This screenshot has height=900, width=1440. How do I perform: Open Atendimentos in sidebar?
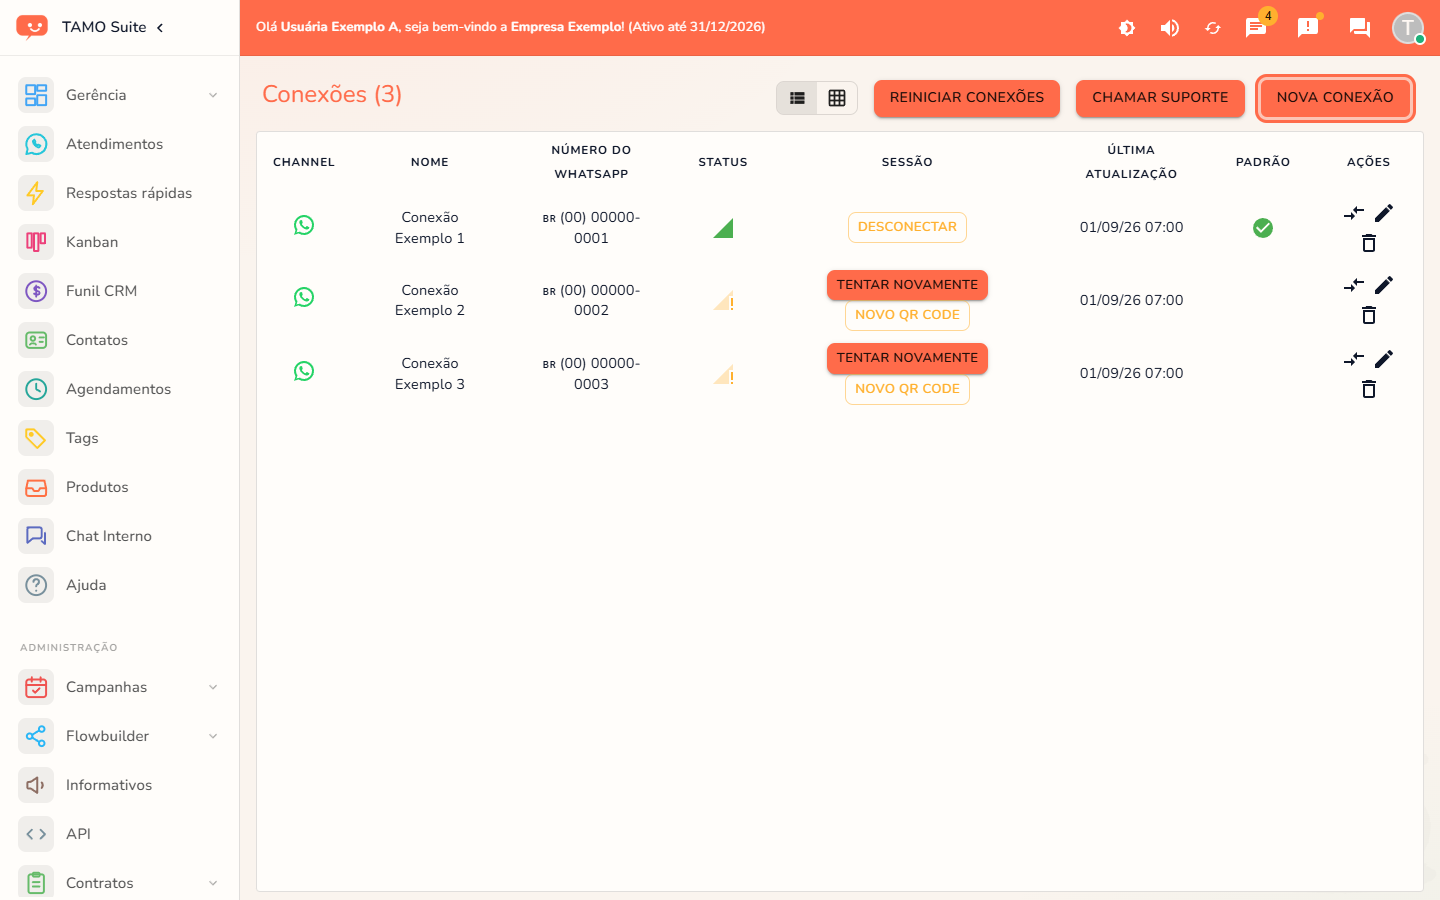pos(120,144)
